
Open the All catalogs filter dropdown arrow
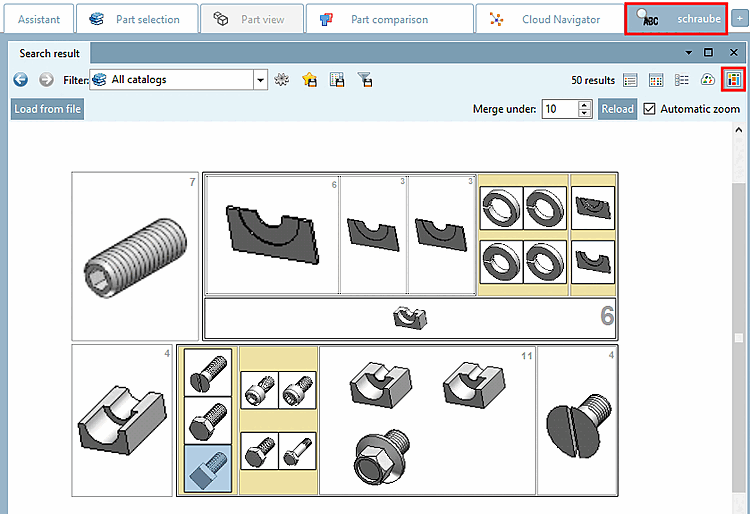pyautogui.click(x=260, y=80)
